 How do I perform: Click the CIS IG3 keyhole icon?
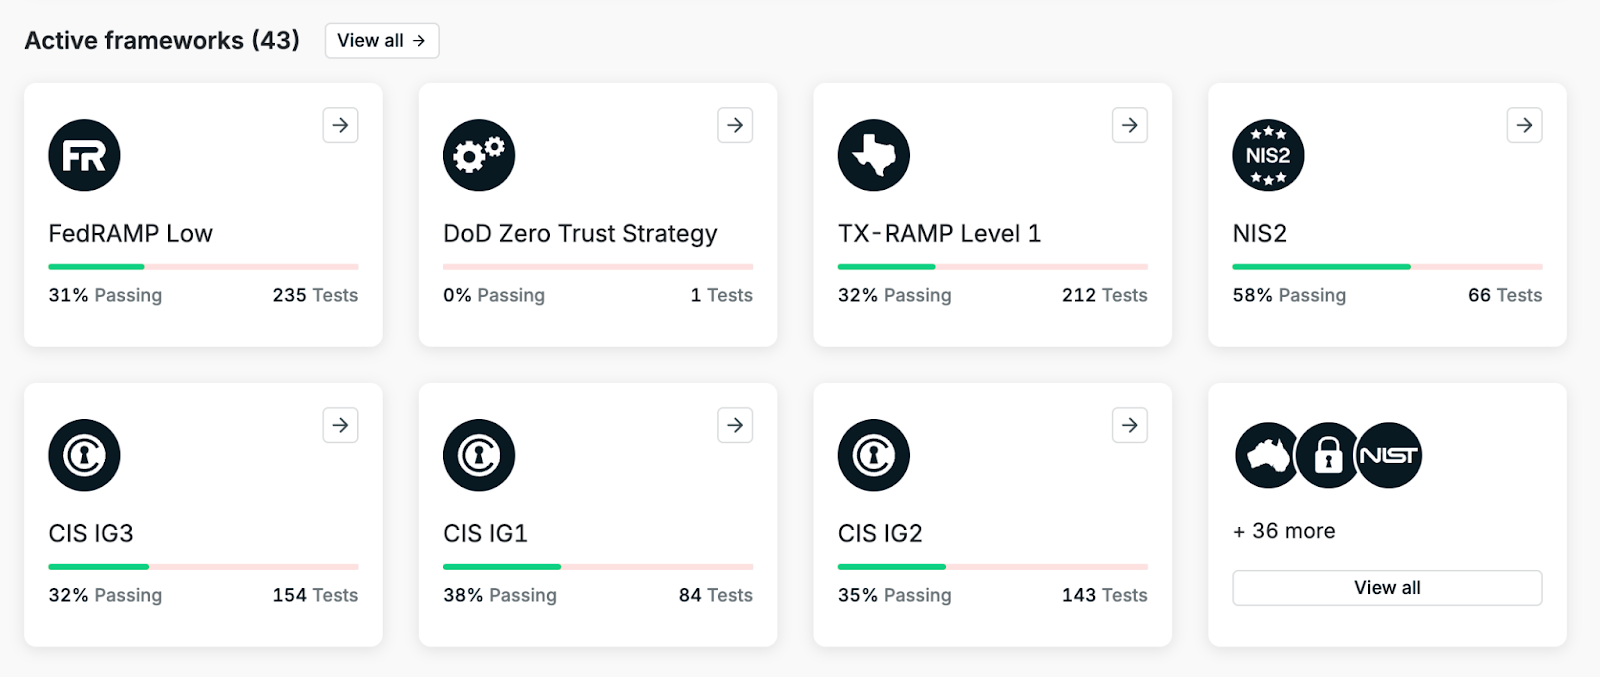(x=84, y=455)
